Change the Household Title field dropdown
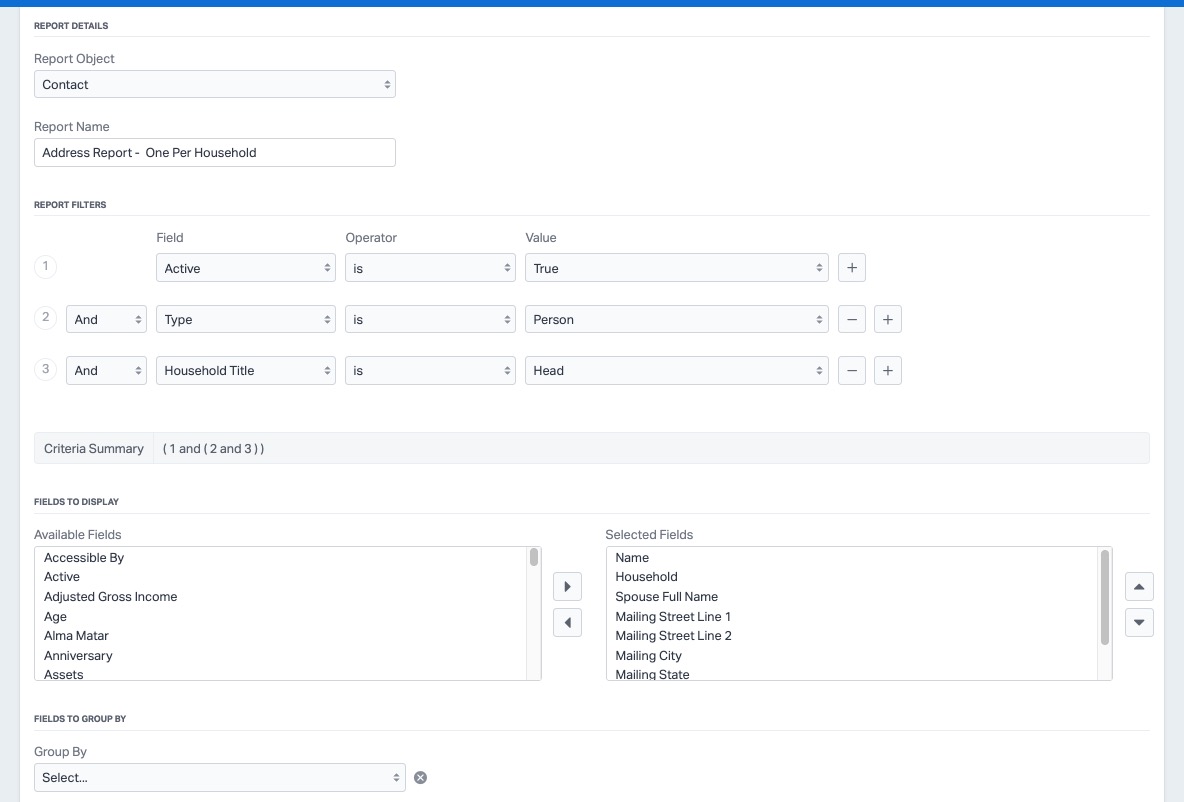Screen dimensions: 1184x802 point(246,370)
